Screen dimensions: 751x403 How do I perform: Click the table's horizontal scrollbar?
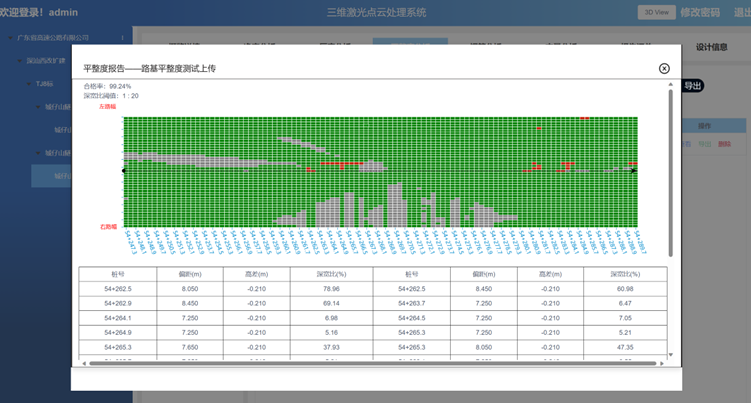pos(370,362)
